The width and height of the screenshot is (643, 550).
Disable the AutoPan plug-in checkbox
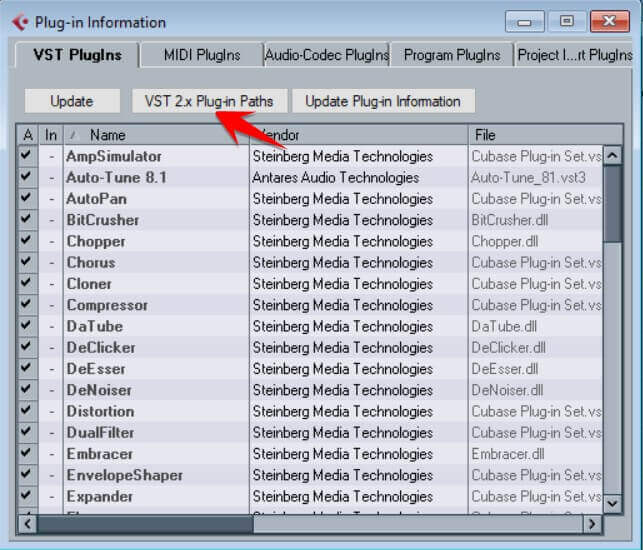(x=26, y=198)
